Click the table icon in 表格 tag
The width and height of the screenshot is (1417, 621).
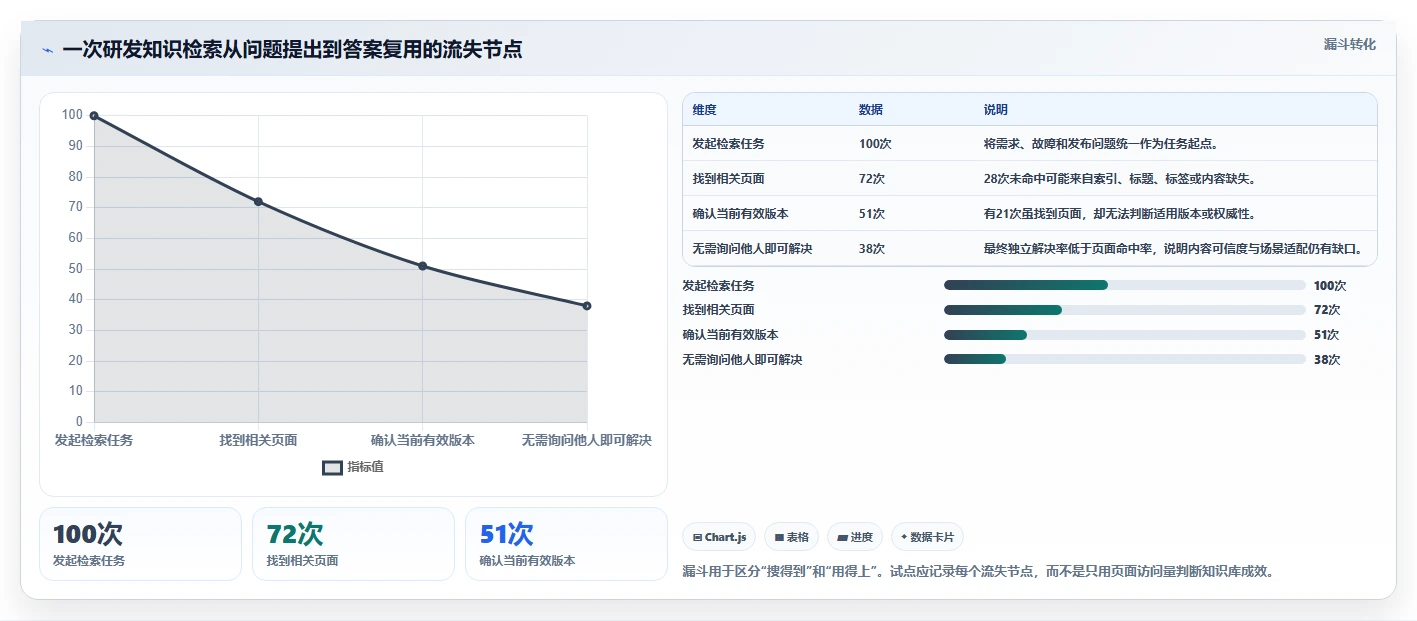[x=779, y=538]
